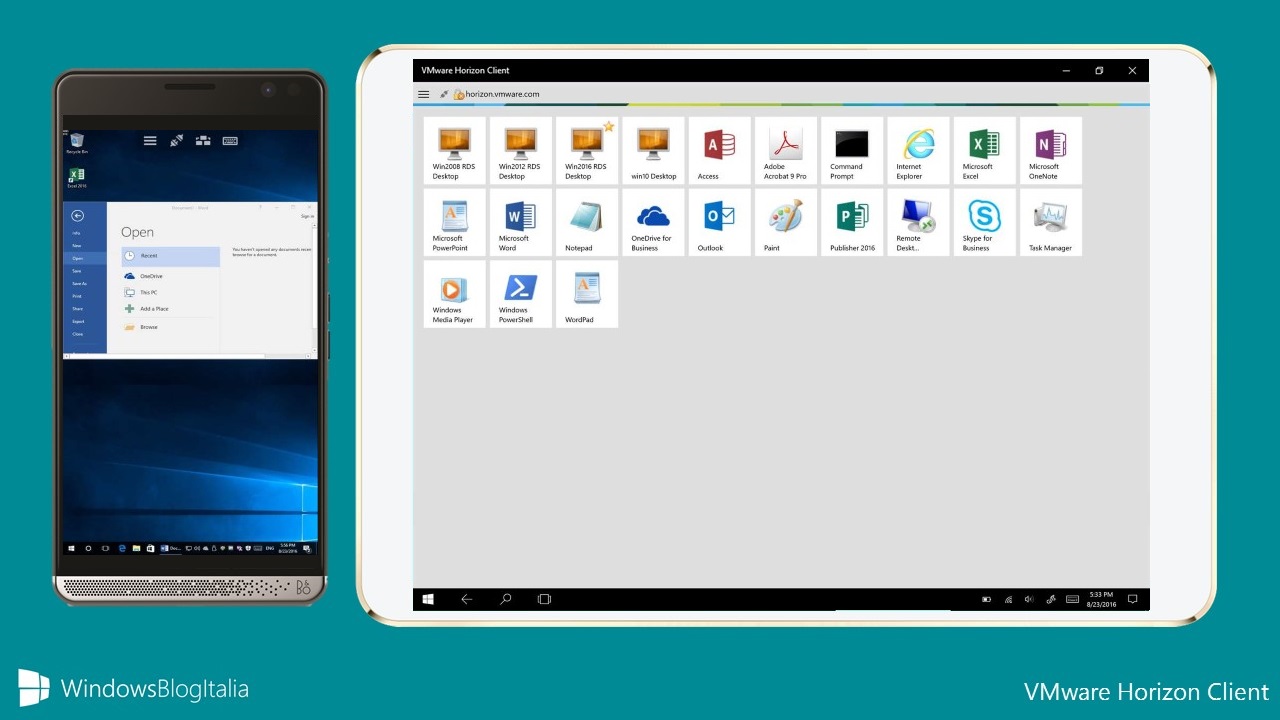Image resolution: width=1280 pixels, height=720 pixels.
Task: Connect to the win10 Desktop
Action: click(653, 151)
